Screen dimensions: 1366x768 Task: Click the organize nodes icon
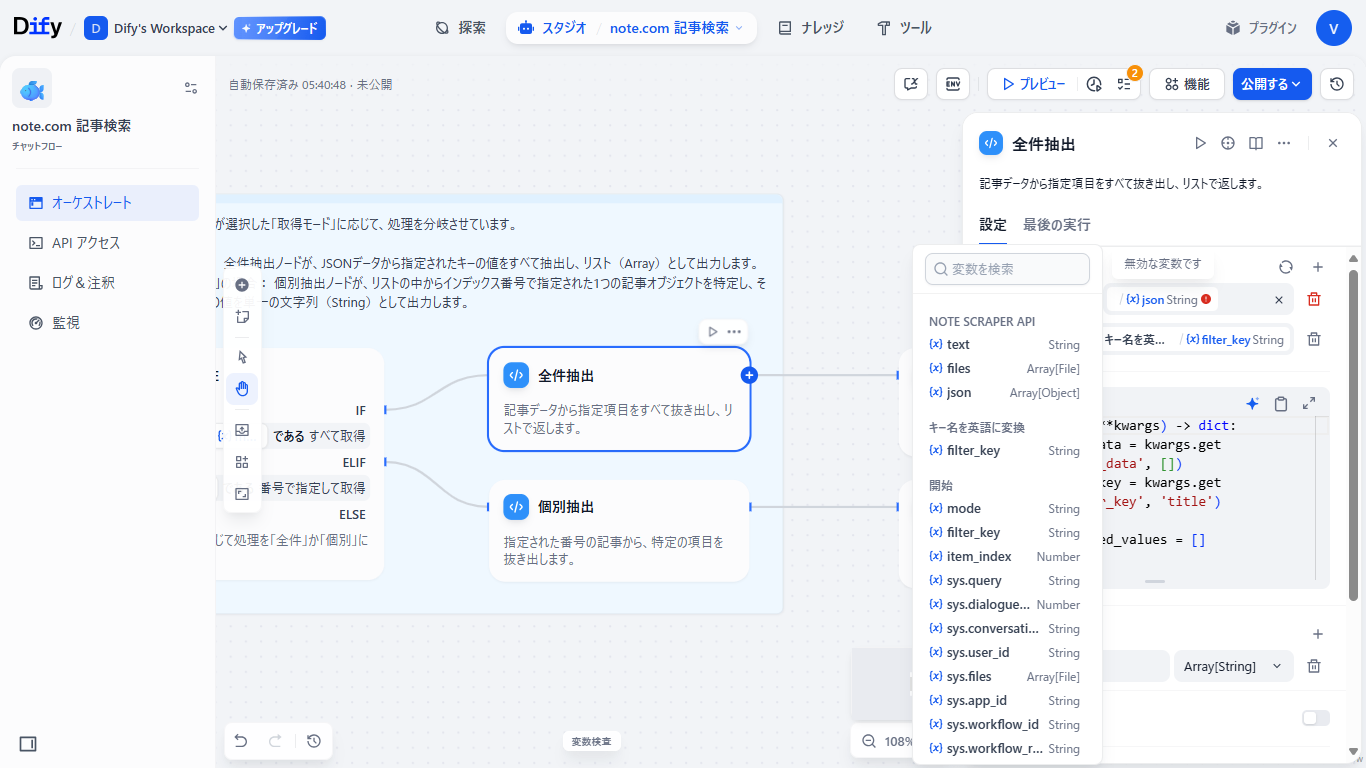242,462
